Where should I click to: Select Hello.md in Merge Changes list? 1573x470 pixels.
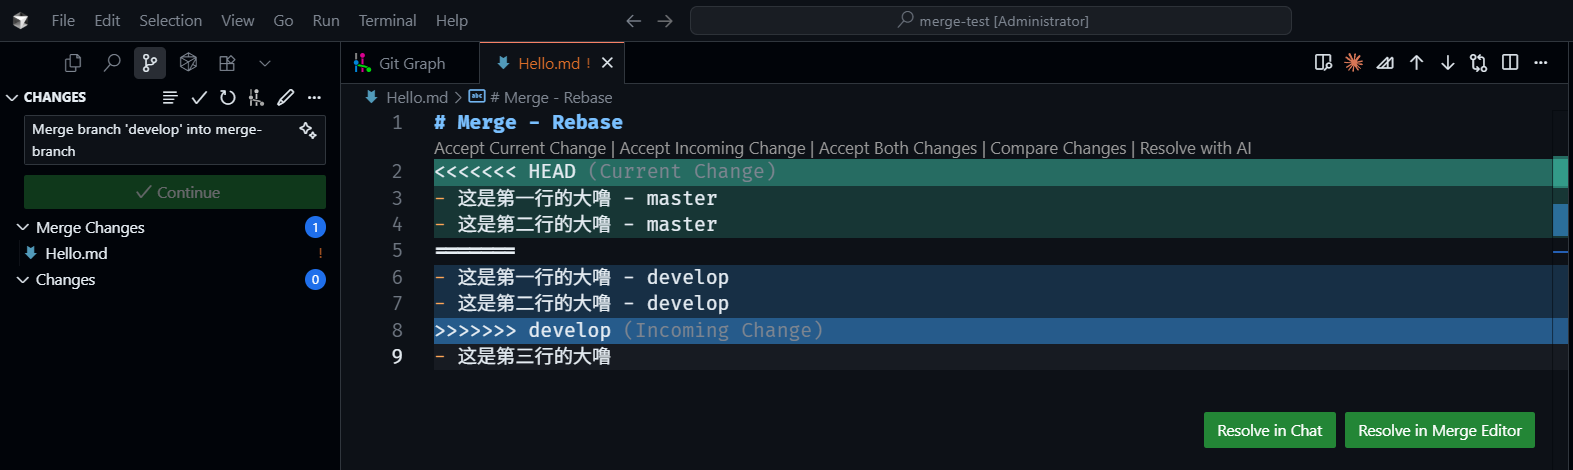click(76, 254)
